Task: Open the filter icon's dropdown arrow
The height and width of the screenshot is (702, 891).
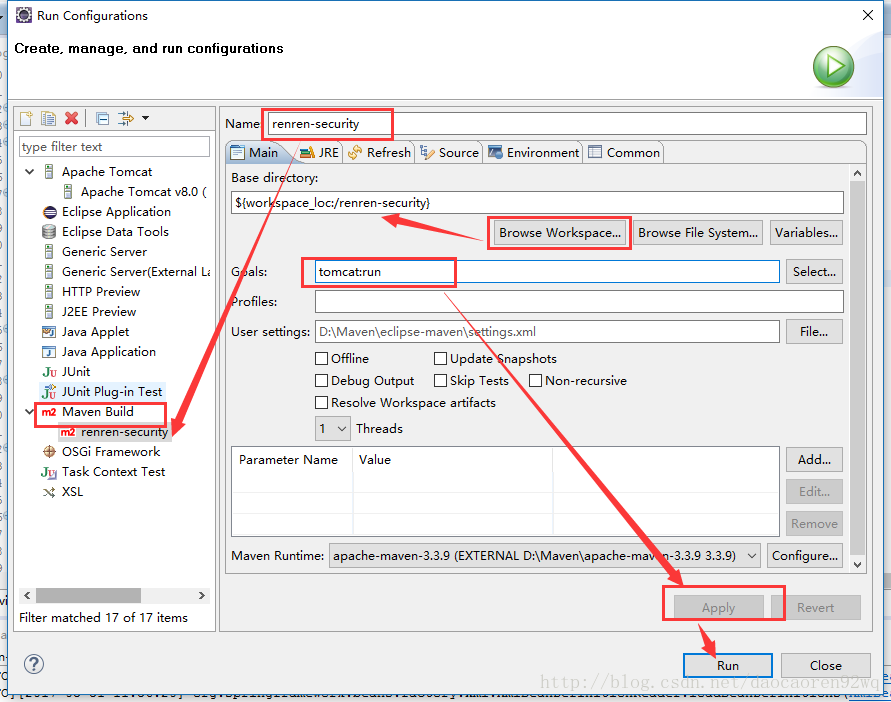Action: tap(145, 118)
